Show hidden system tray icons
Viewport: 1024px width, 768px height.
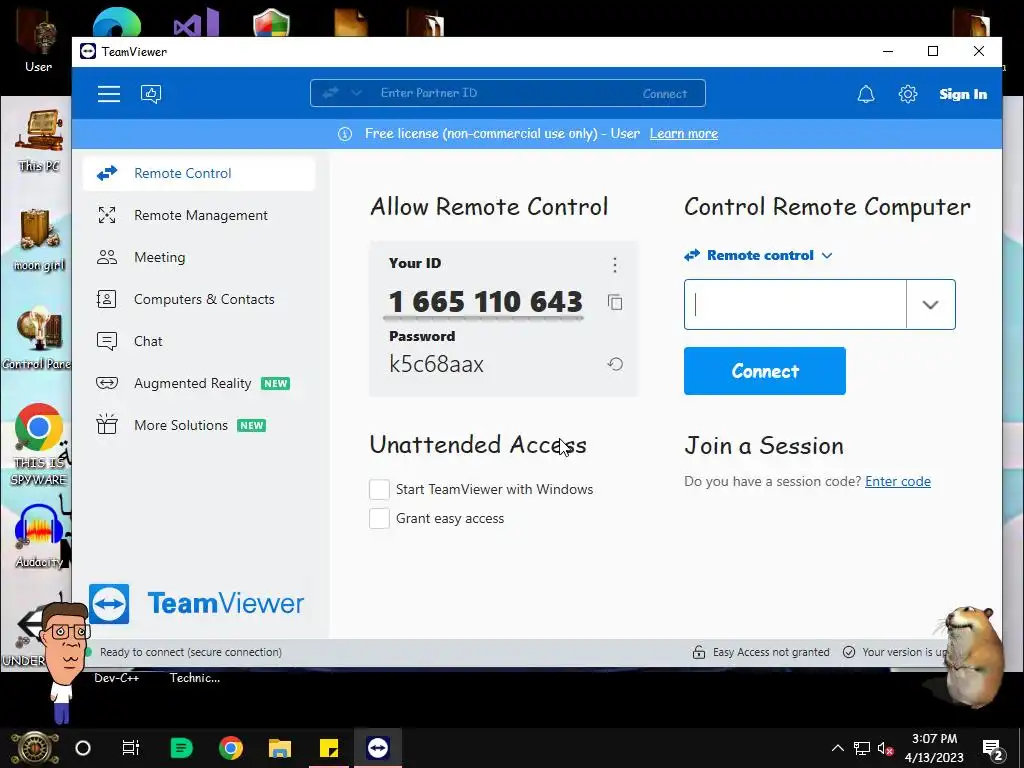(x=837, y=748)
